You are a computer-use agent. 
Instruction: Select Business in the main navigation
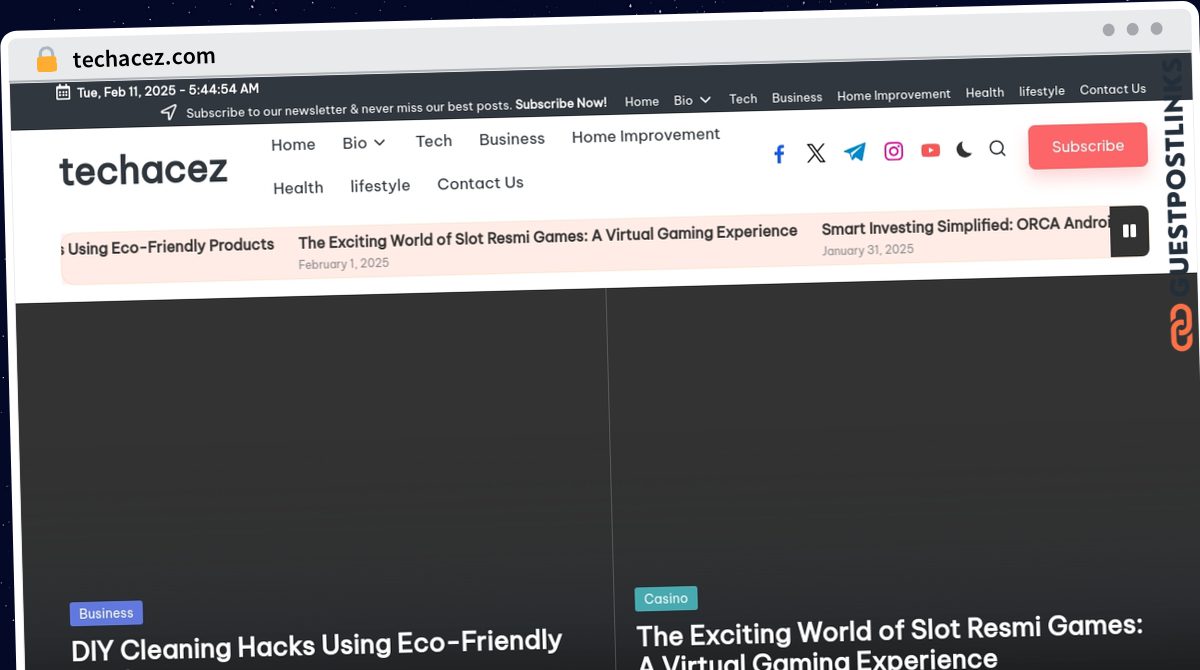click(512, 139)
